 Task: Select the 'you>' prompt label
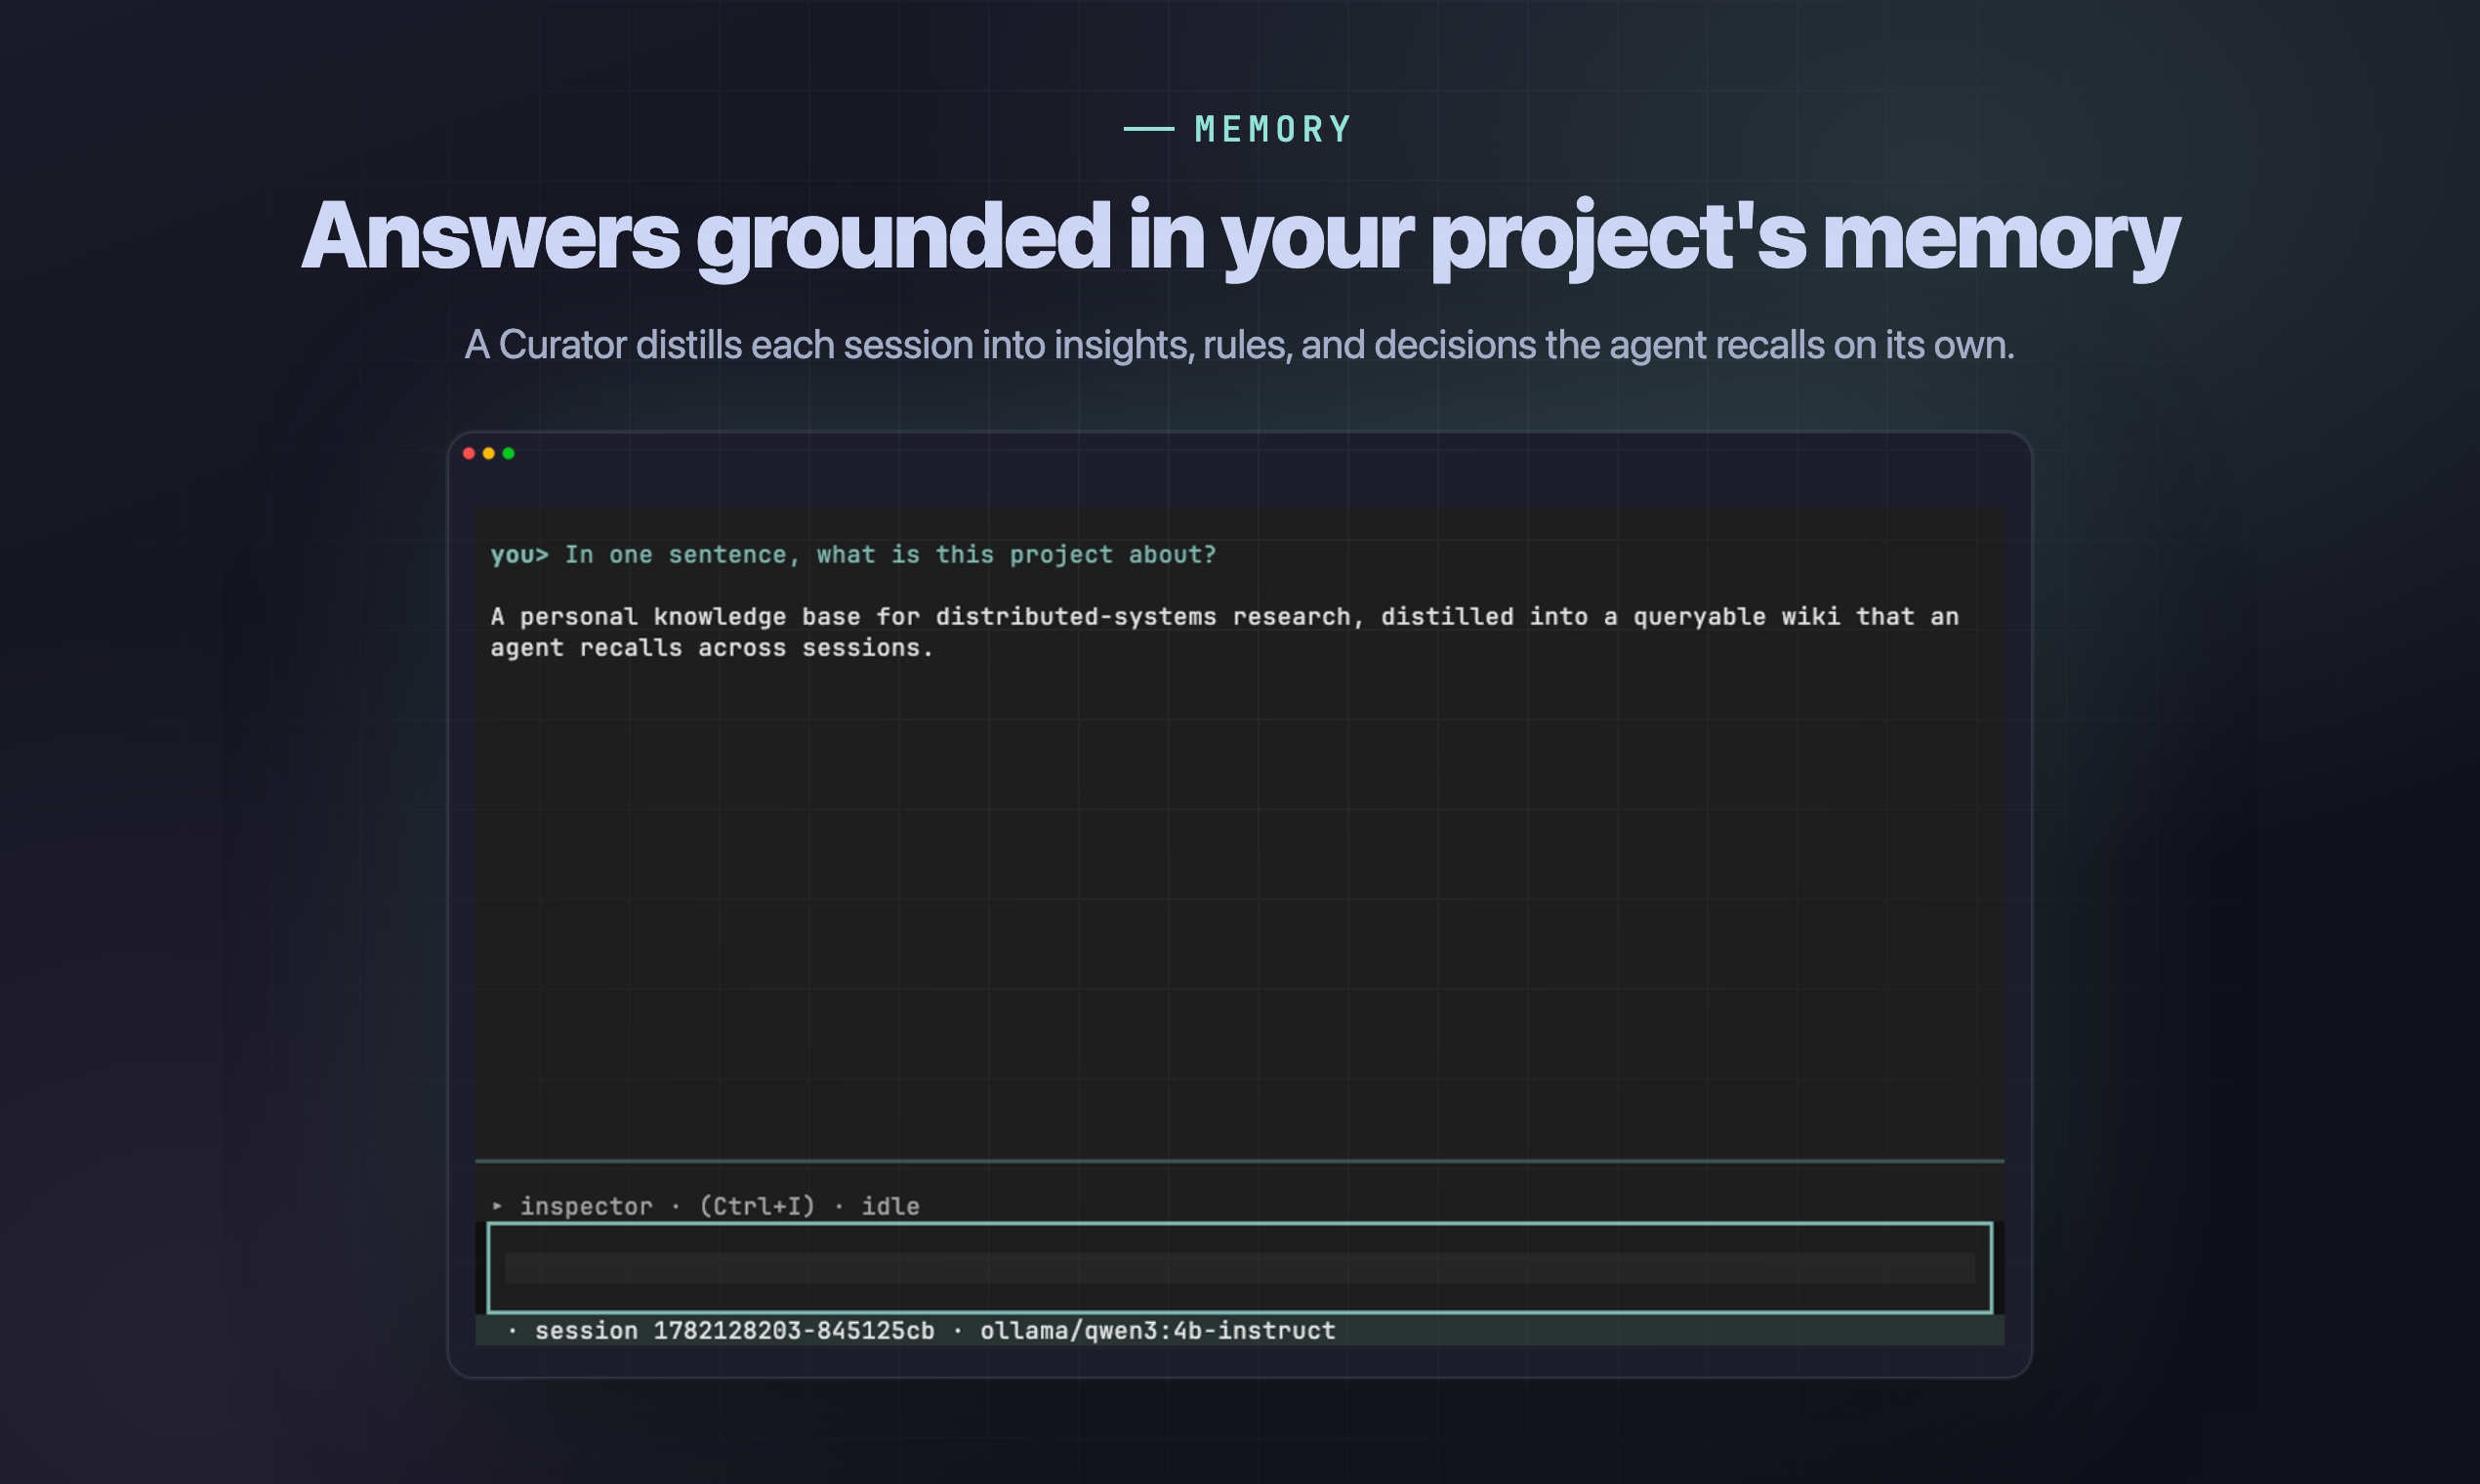click(519, 555)
